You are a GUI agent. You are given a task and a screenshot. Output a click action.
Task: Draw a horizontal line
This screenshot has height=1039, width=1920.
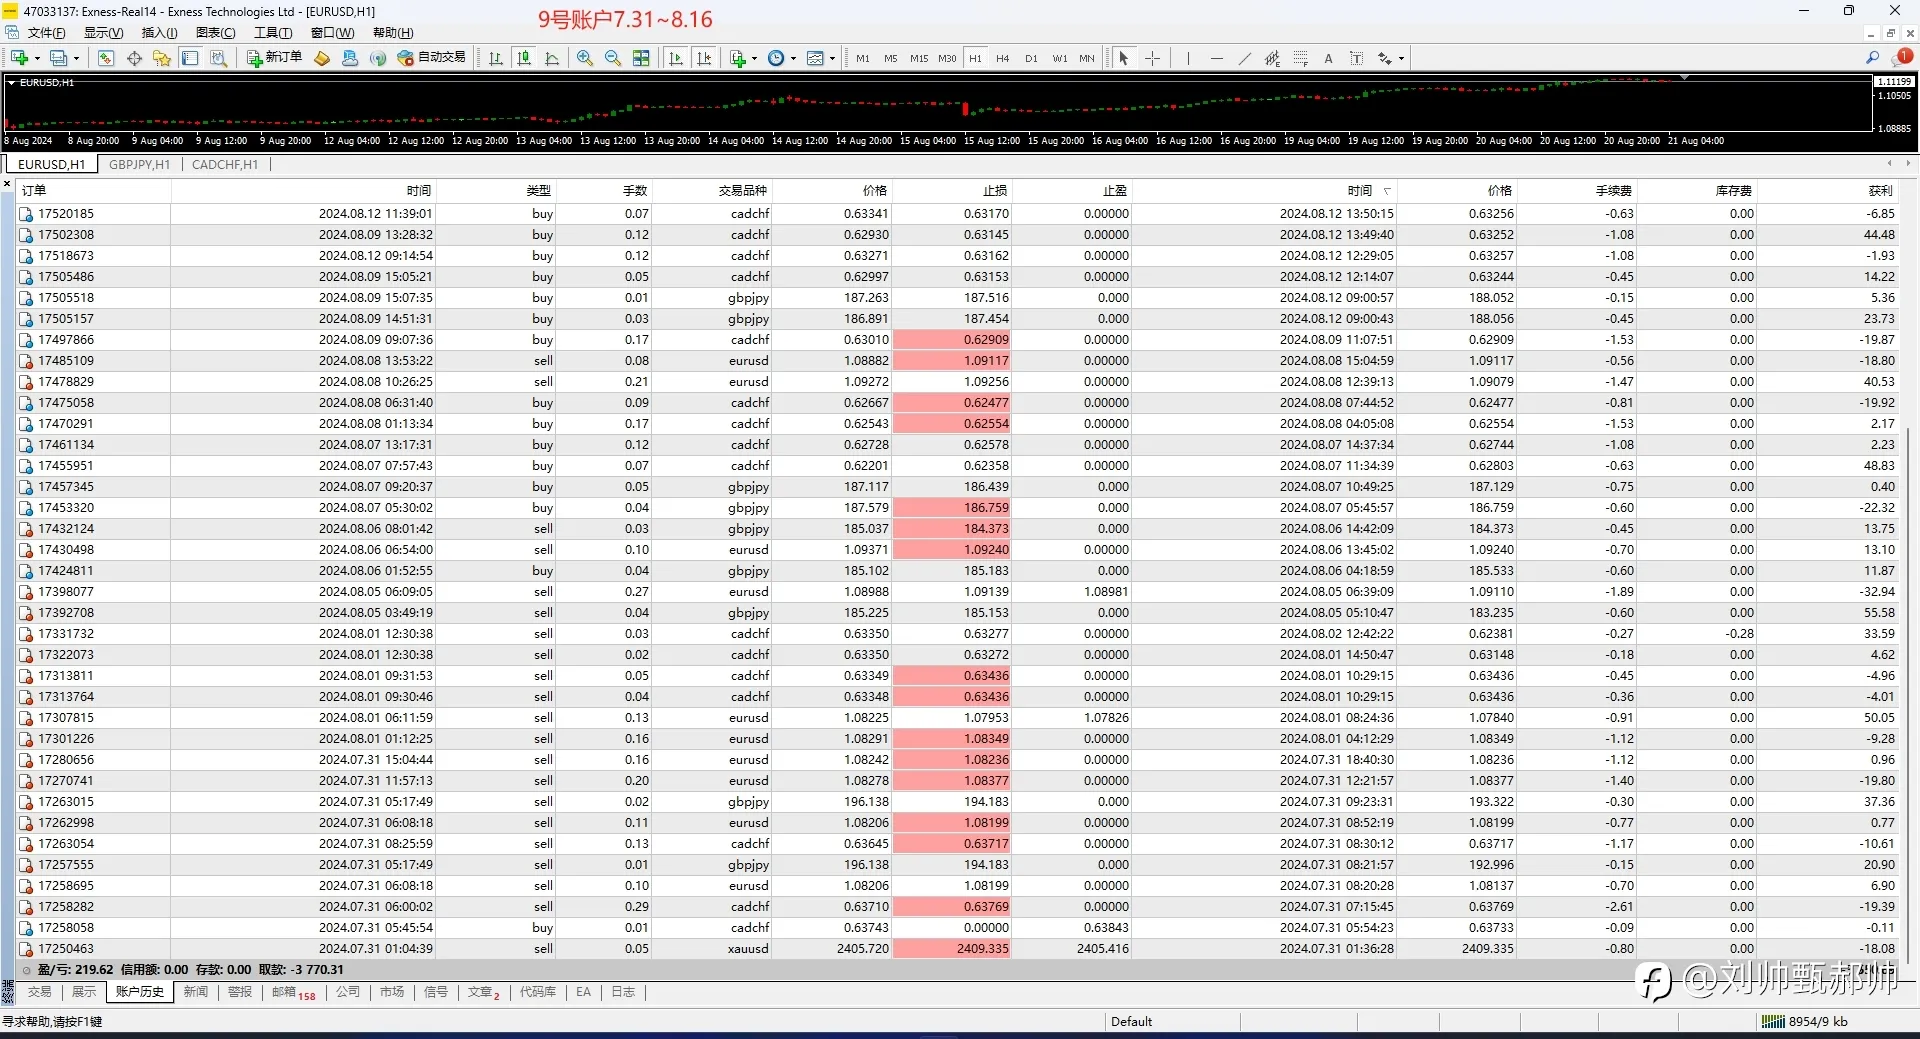click(1216, 58)
